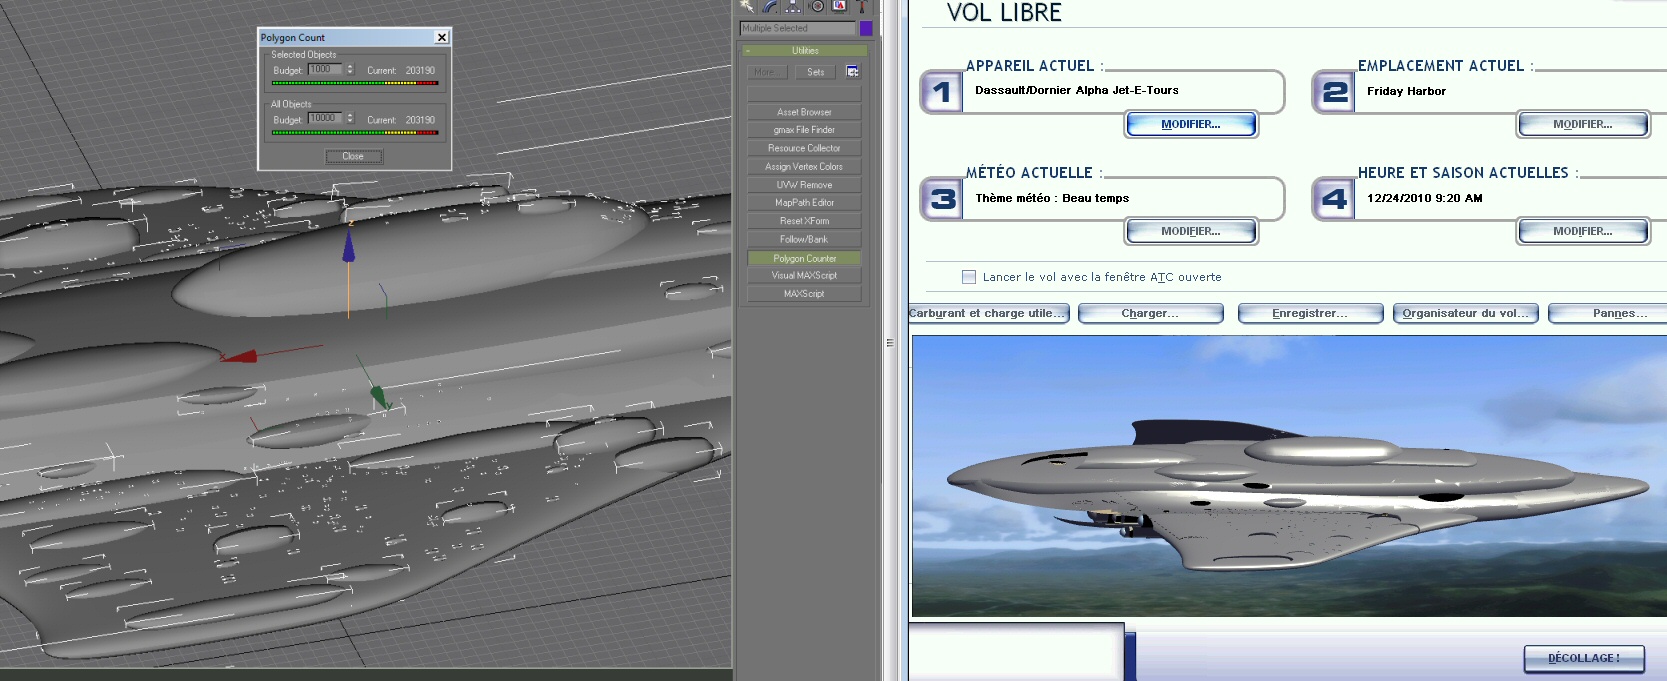The height and width of the screenshot is (681, 1667).
Task: Click the Multiple Selected name field
Action: coord(798,29)
